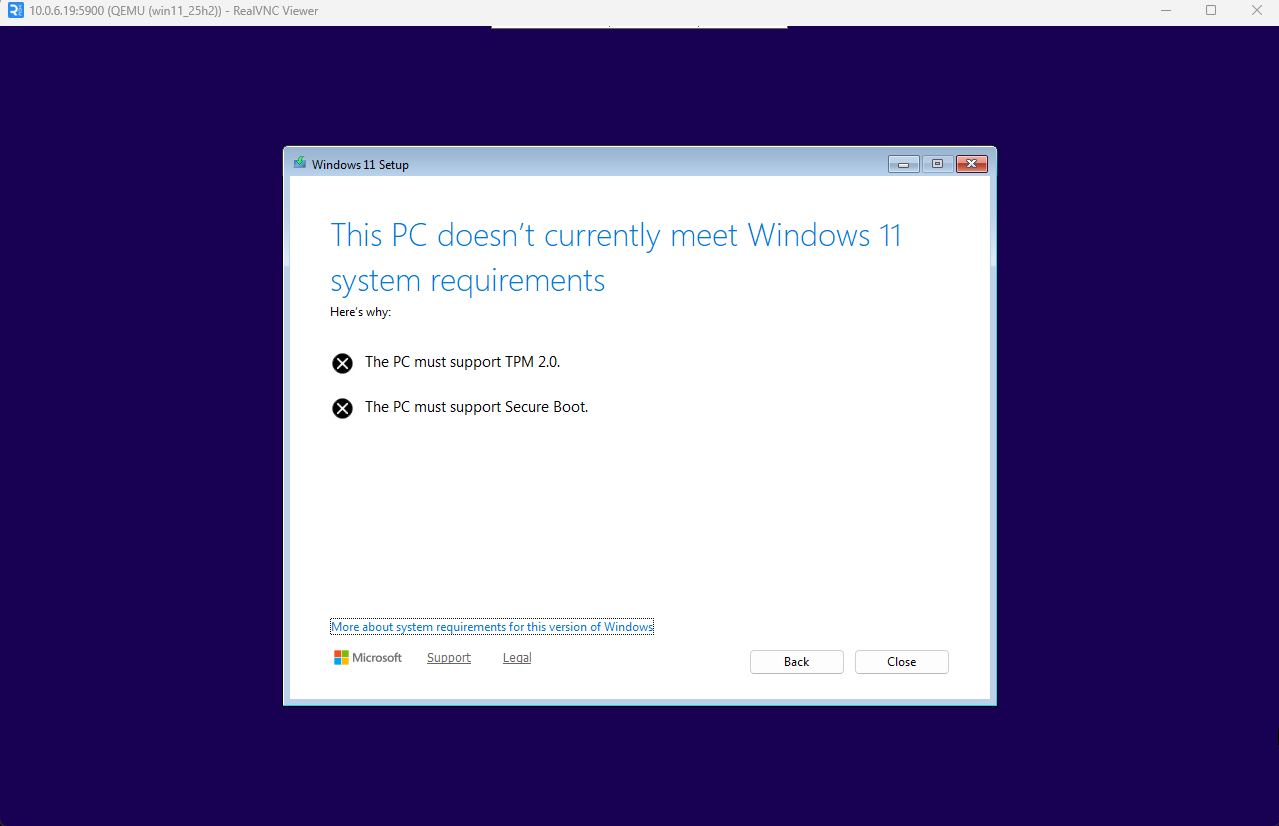Click the Windows 11 Setup window icon

point(300,163)
